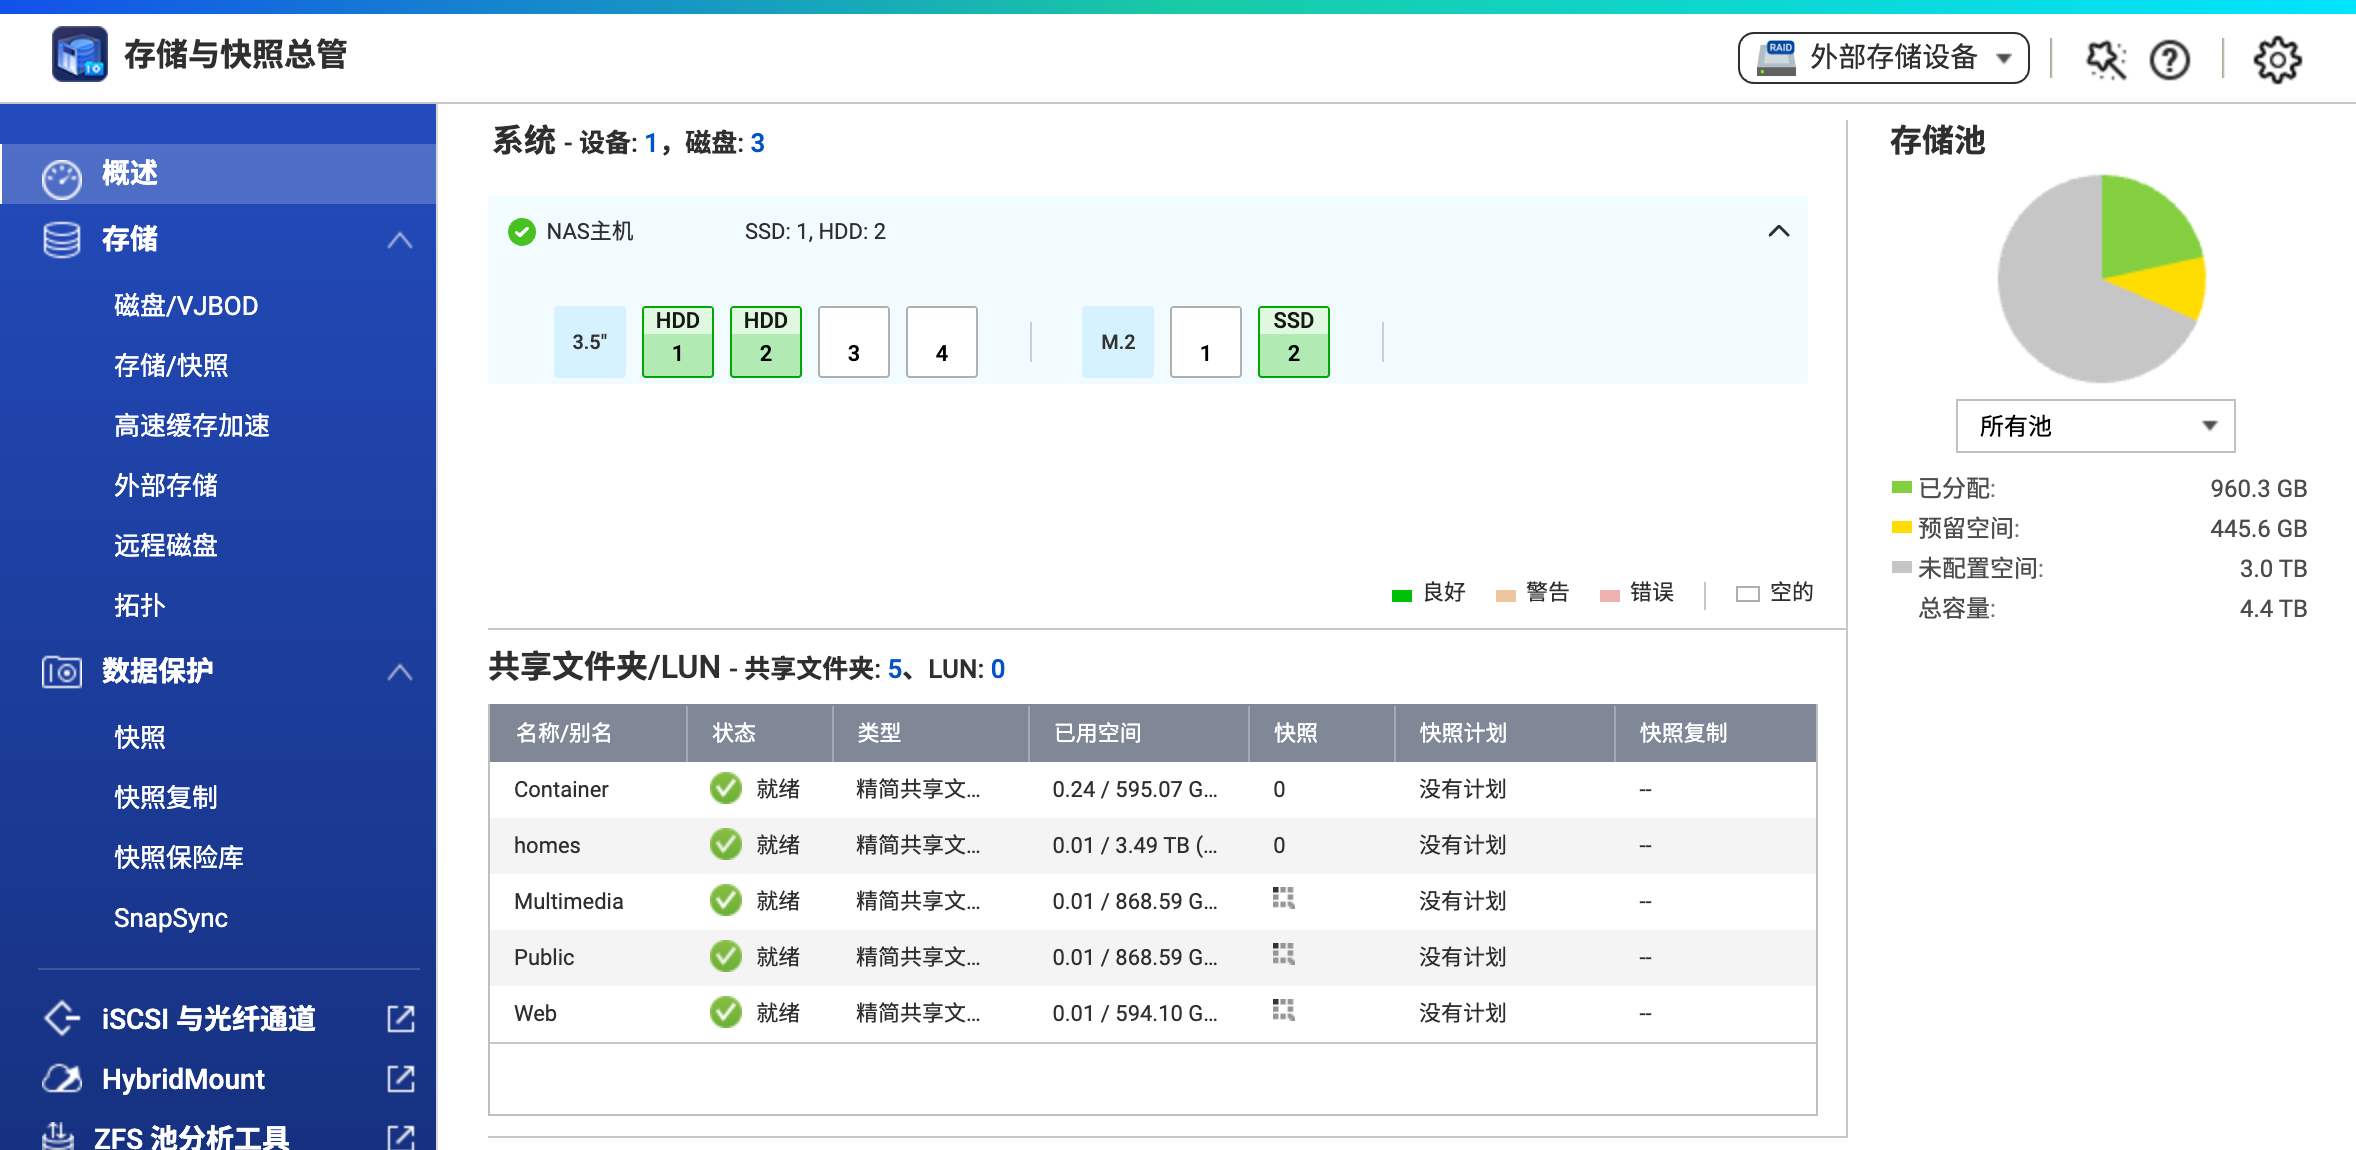The image size is (2356, 1150).
Task: Select the HDD 1 disk slot
Action: click(677, 341)
